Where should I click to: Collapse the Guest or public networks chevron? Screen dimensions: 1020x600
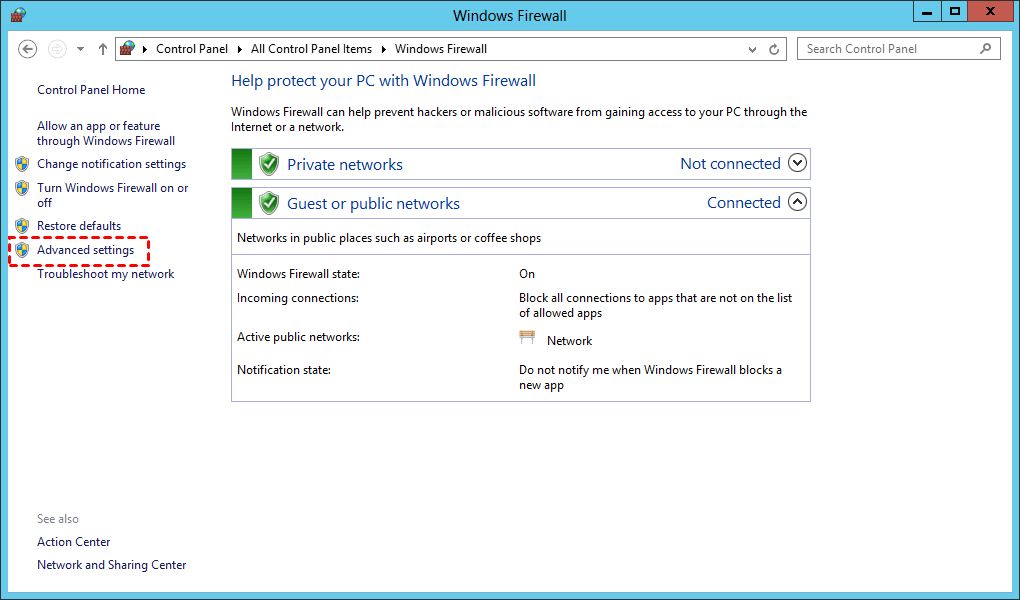[798, 202]
